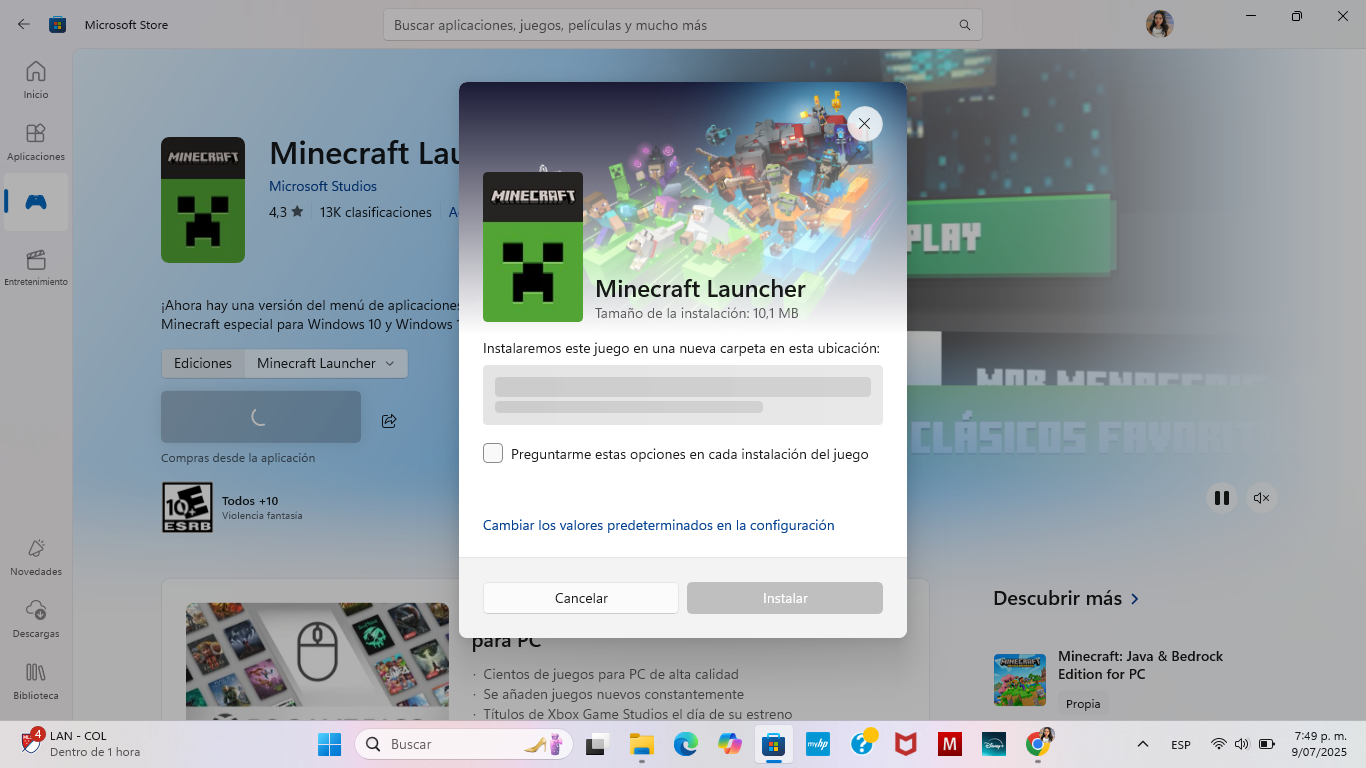Open the user profile avatar
The image size is (1366, 768).
pos(1159,24)
